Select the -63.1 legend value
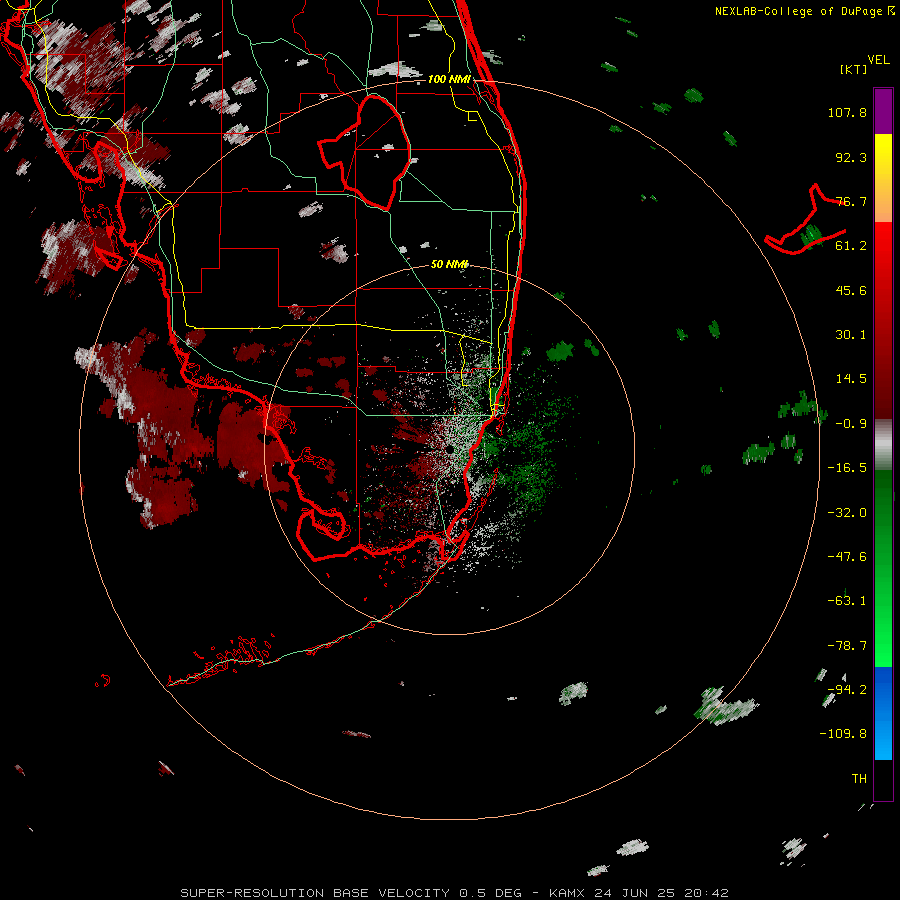Screen dimensions: 900x900 tap(847, 601)
